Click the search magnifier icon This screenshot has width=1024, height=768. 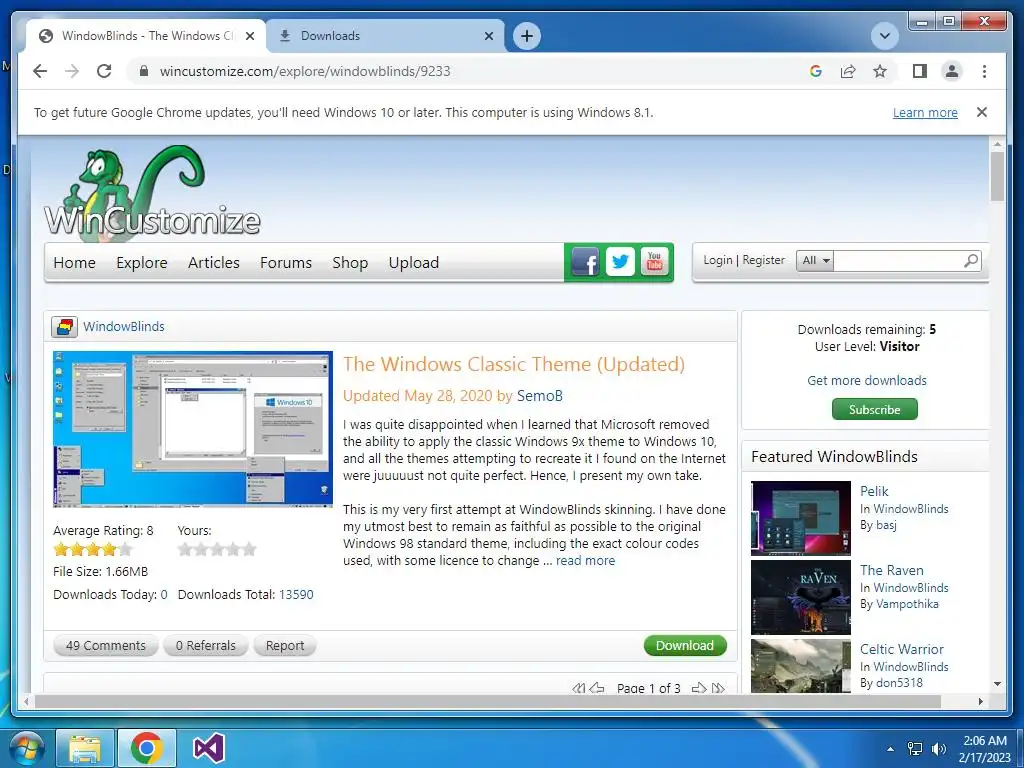click(971, 261)
